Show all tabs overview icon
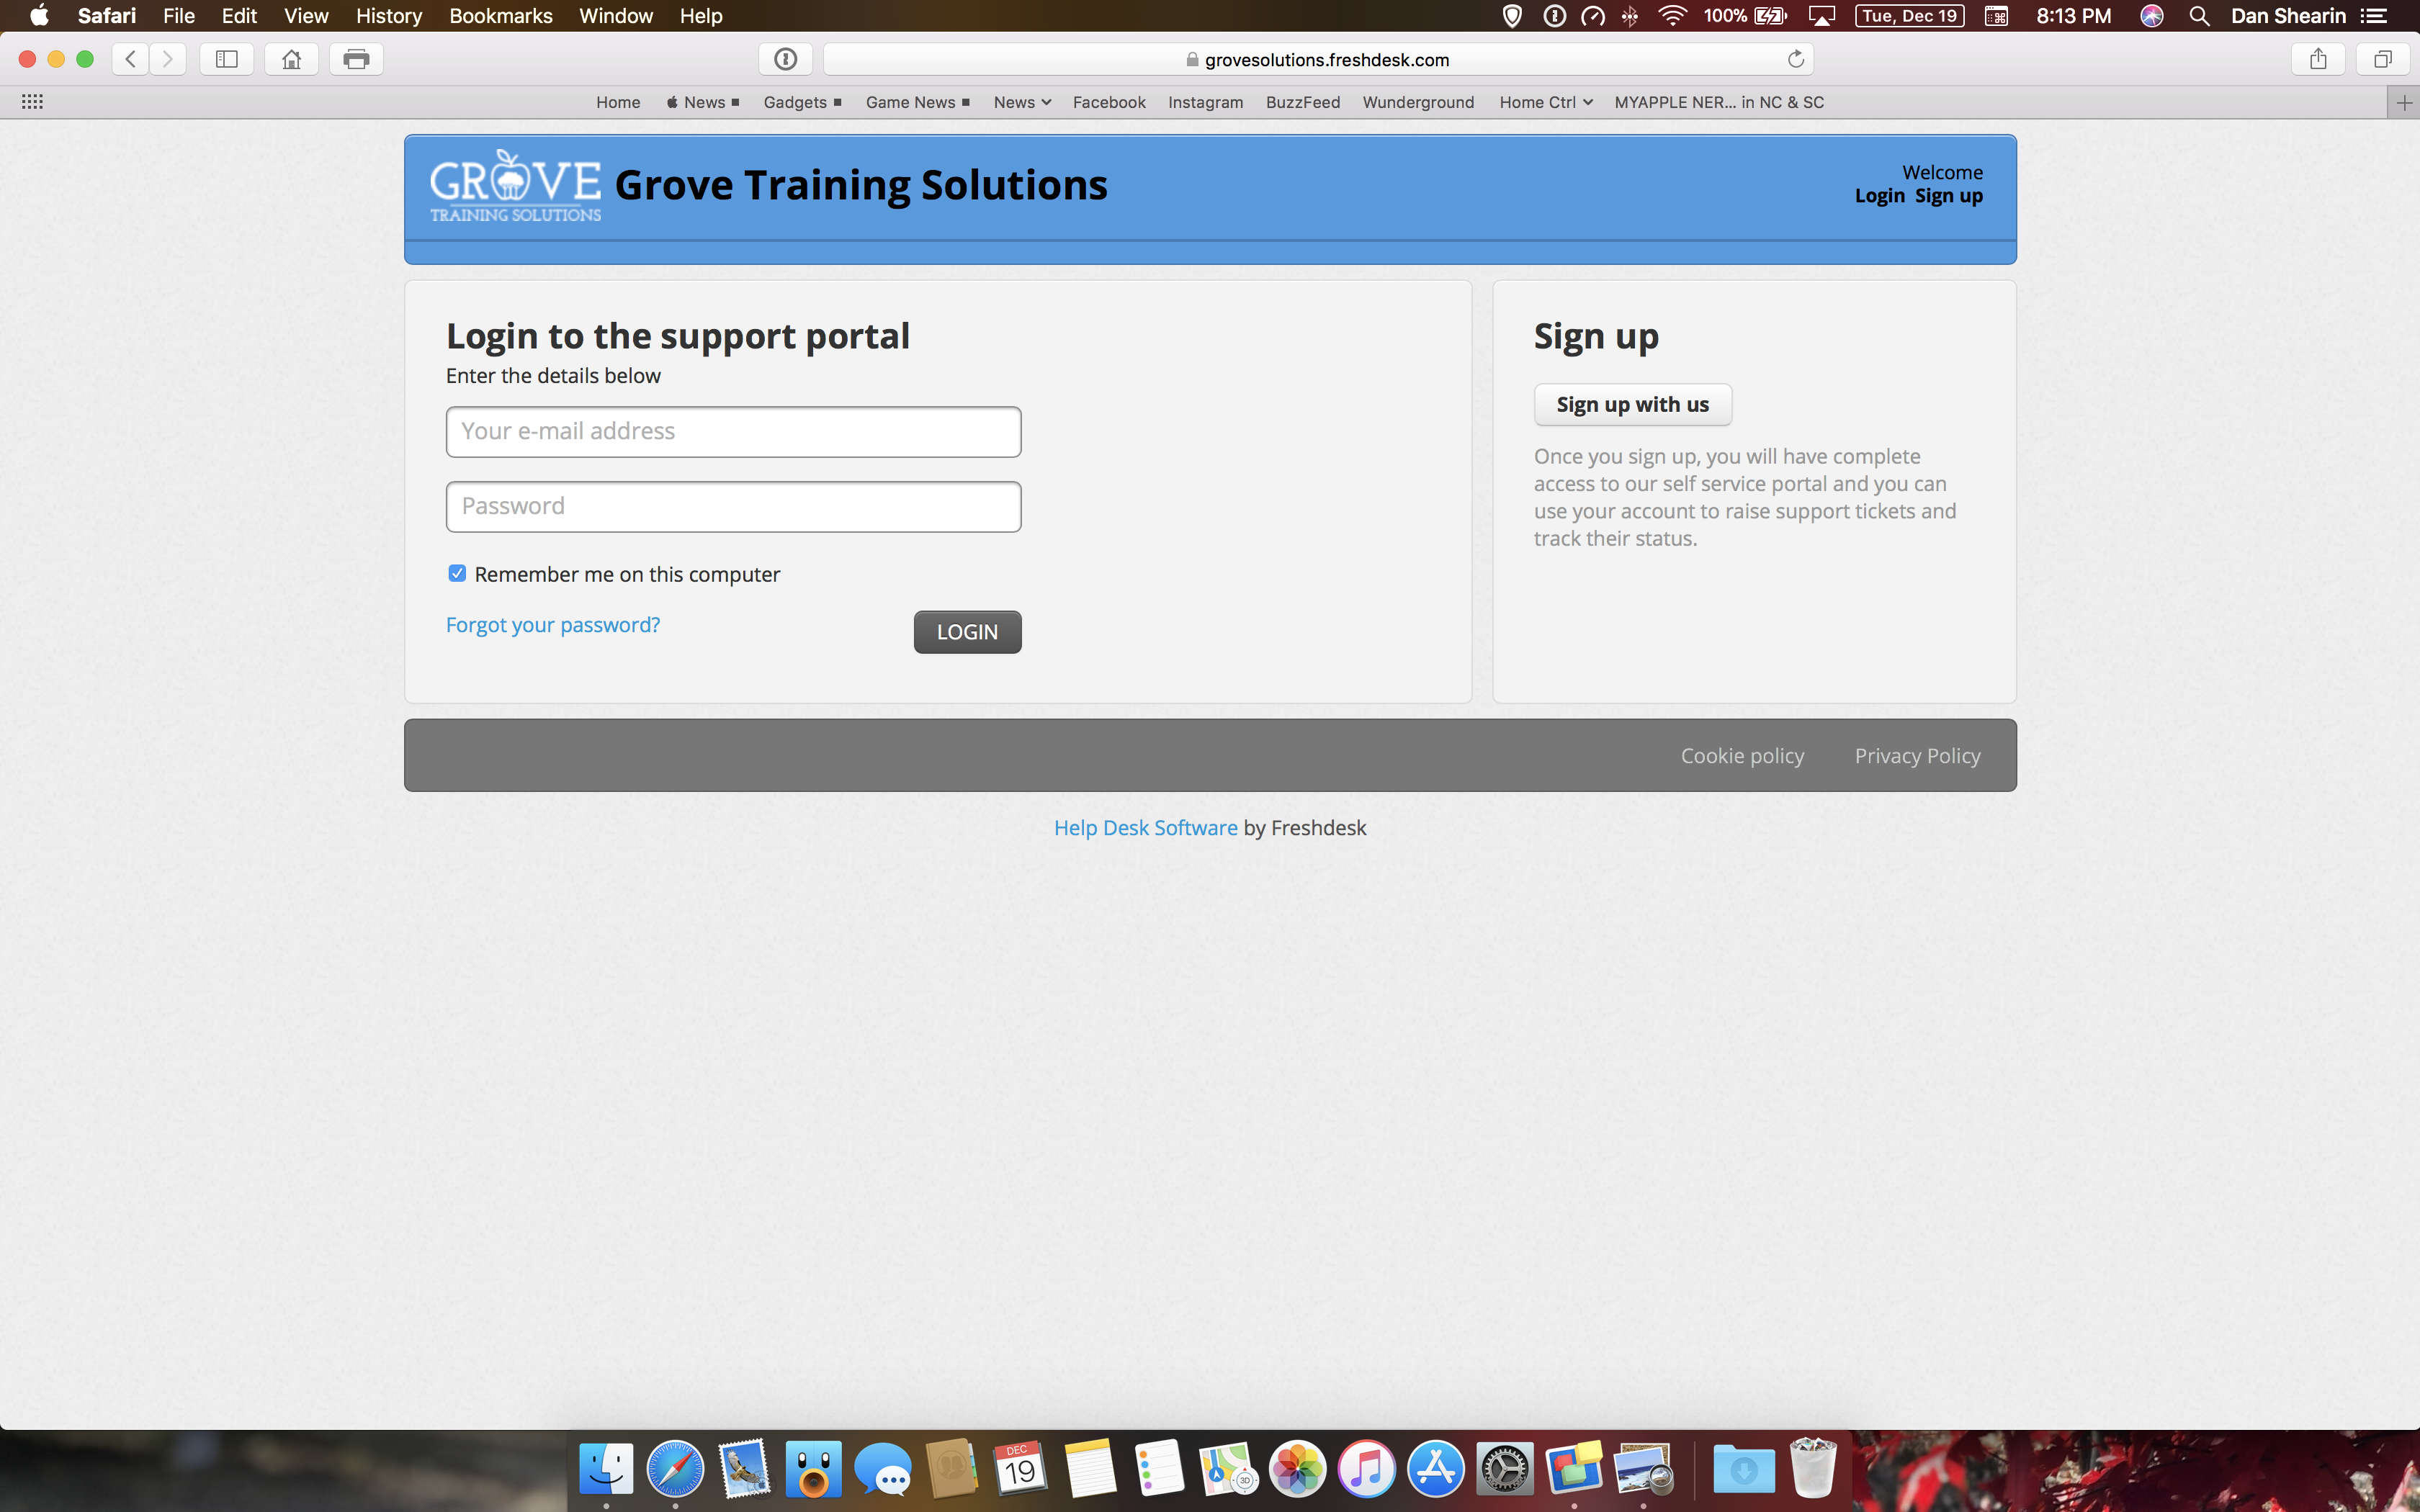This screenshot has width=2420, height=1512. coord(2383,59)
